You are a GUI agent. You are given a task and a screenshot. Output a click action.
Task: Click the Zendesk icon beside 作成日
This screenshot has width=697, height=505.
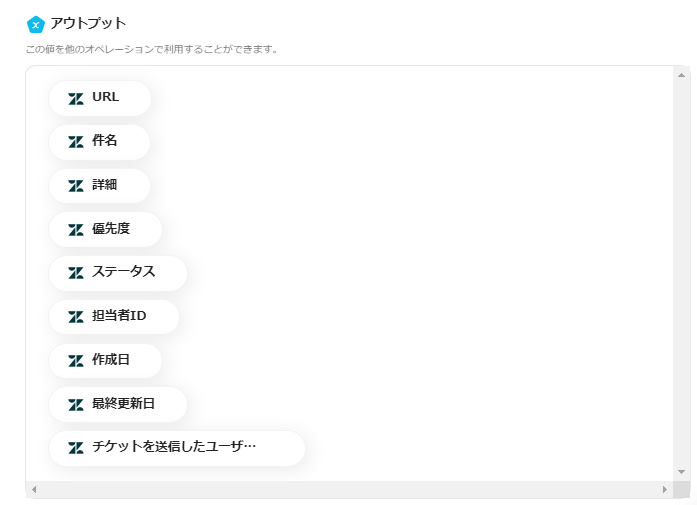coord(76,361)
